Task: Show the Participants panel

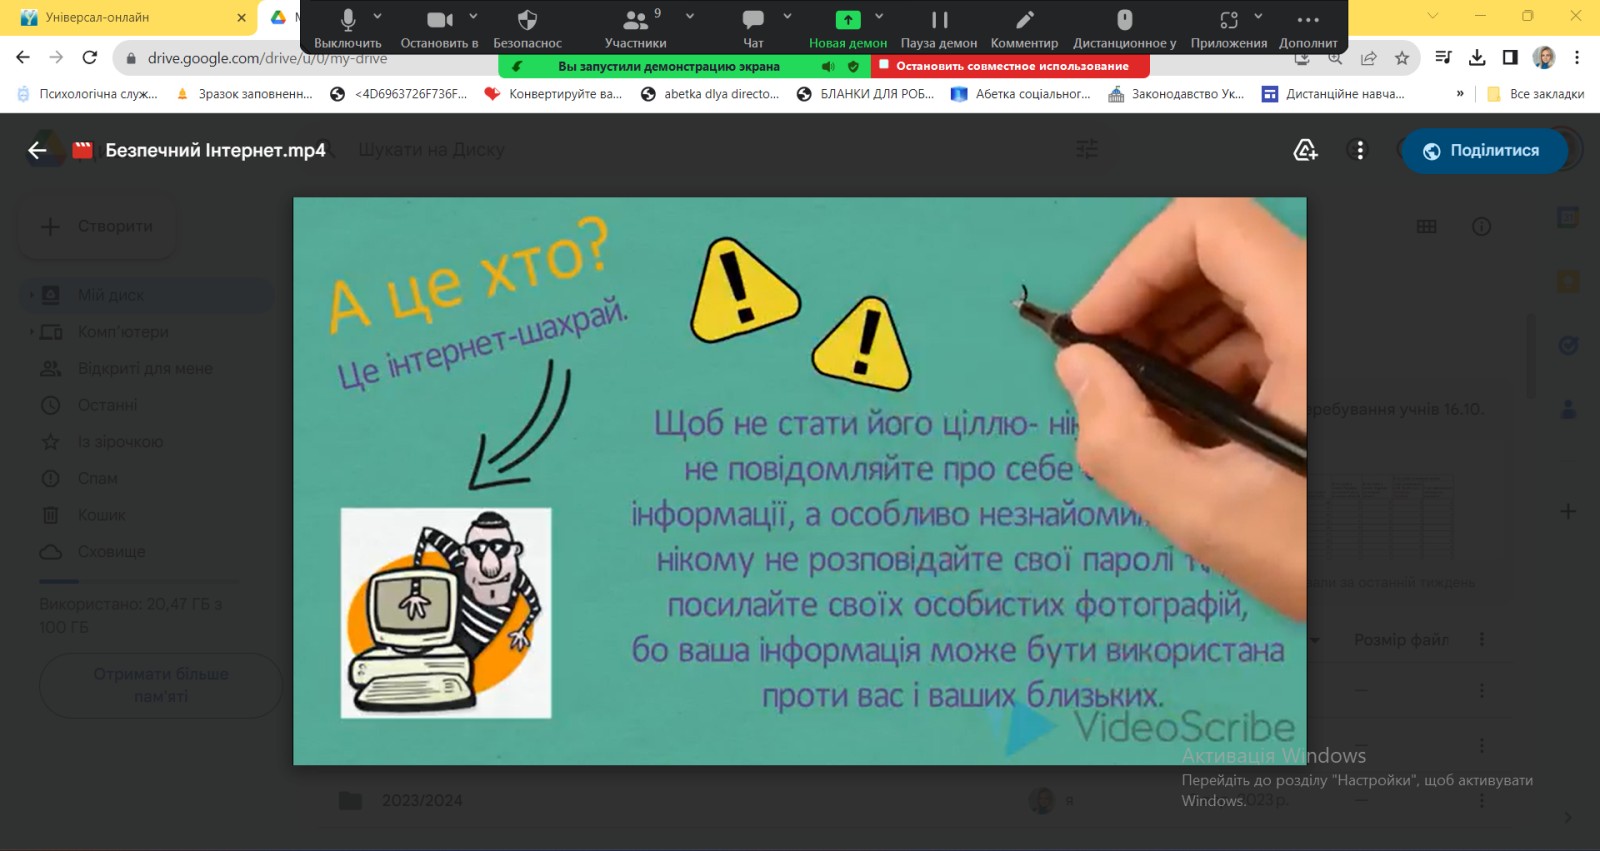Action: (635, 27)
